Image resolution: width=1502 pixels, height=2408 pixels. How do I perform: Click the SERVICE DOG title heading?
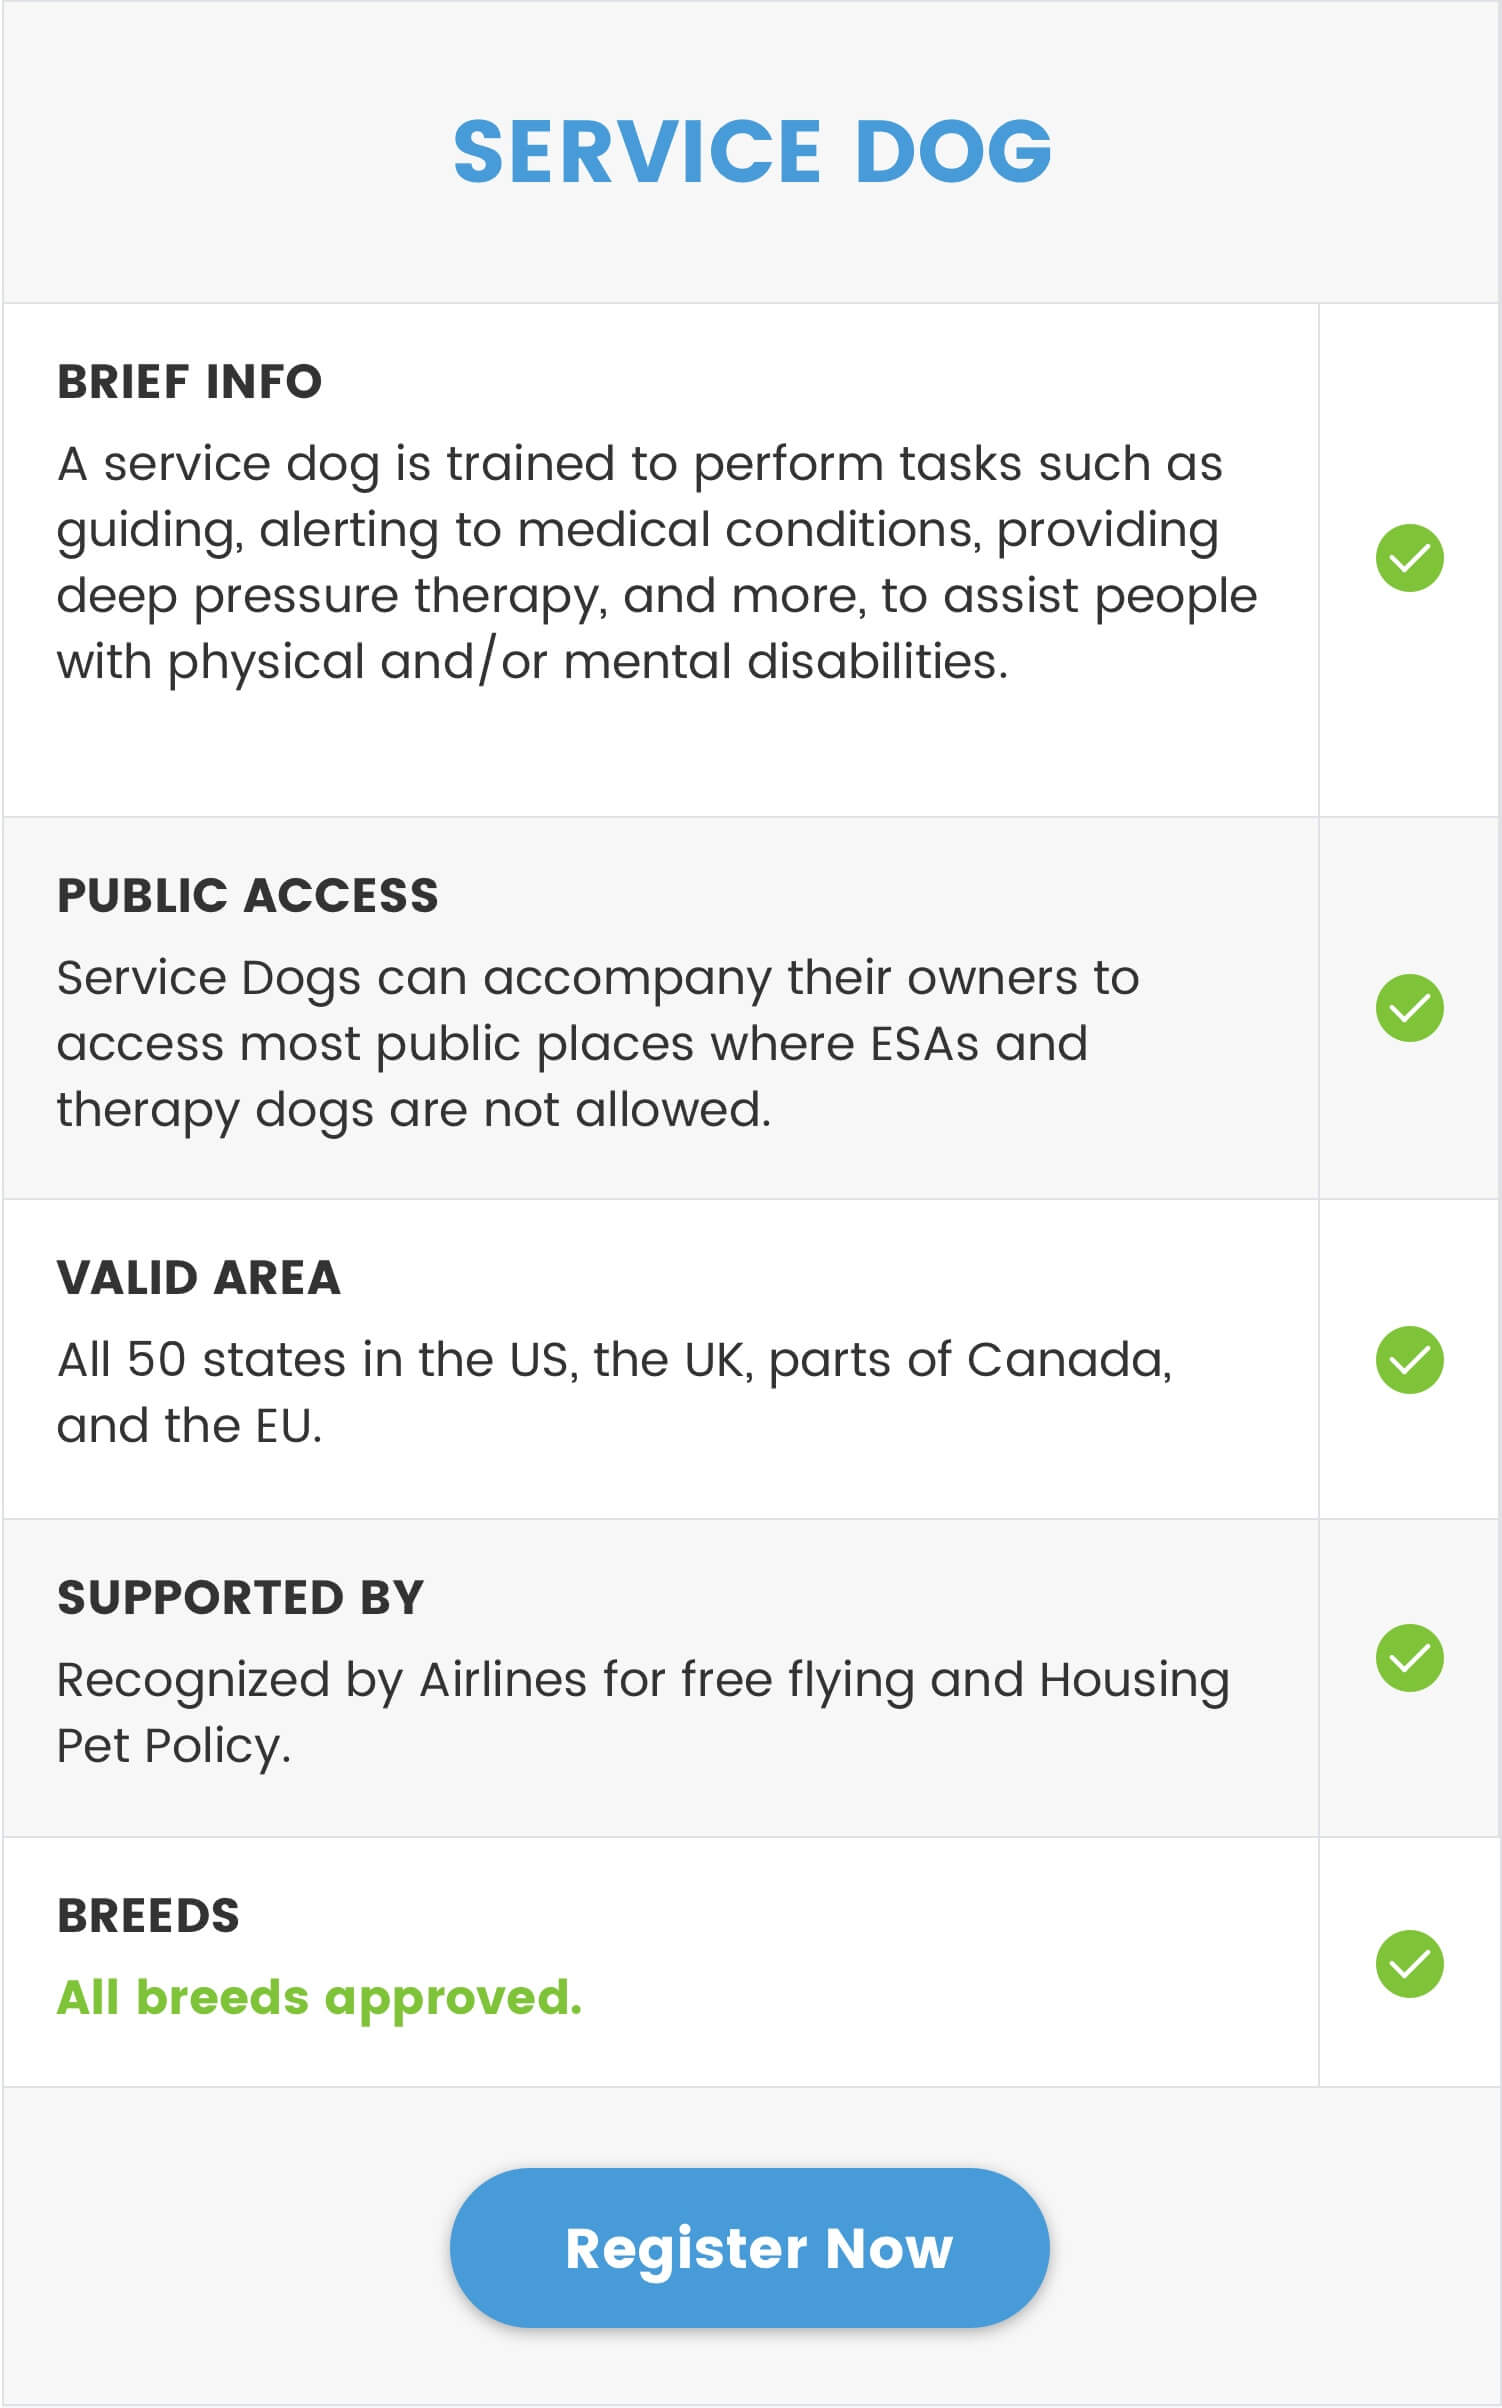click(752, 151)
